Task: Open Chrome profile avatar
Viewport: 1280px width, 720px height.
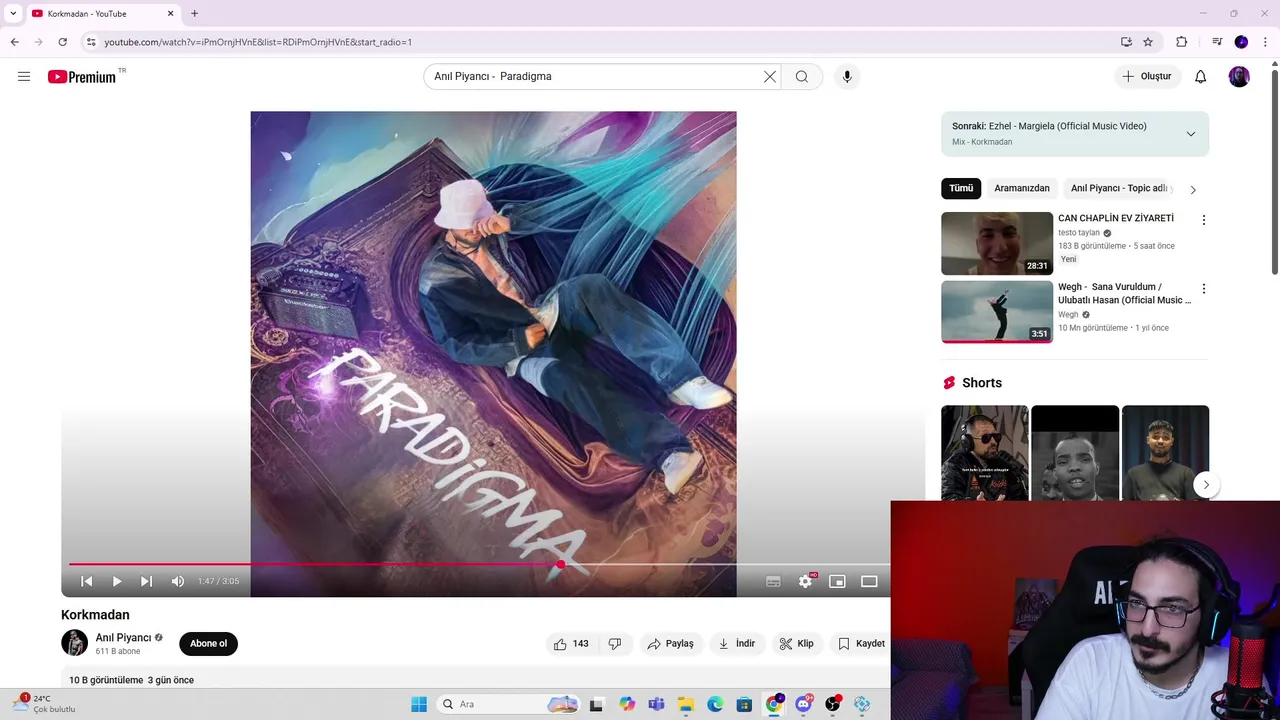Action: (x=1241, y=42)
